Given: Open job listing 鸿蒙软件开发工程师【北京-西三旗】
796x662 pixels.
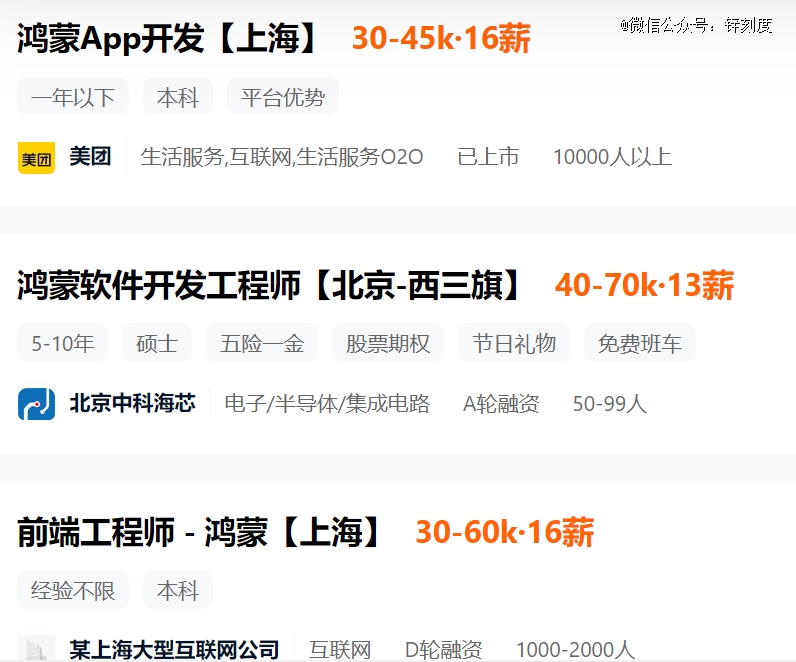Looking at the screenshot, I should click(269, 285).
